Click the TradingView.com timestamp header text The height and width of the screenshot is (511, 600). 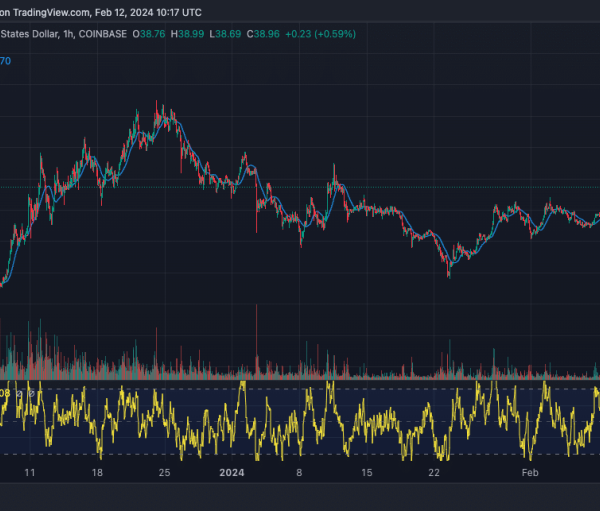(x=101, y=13)
